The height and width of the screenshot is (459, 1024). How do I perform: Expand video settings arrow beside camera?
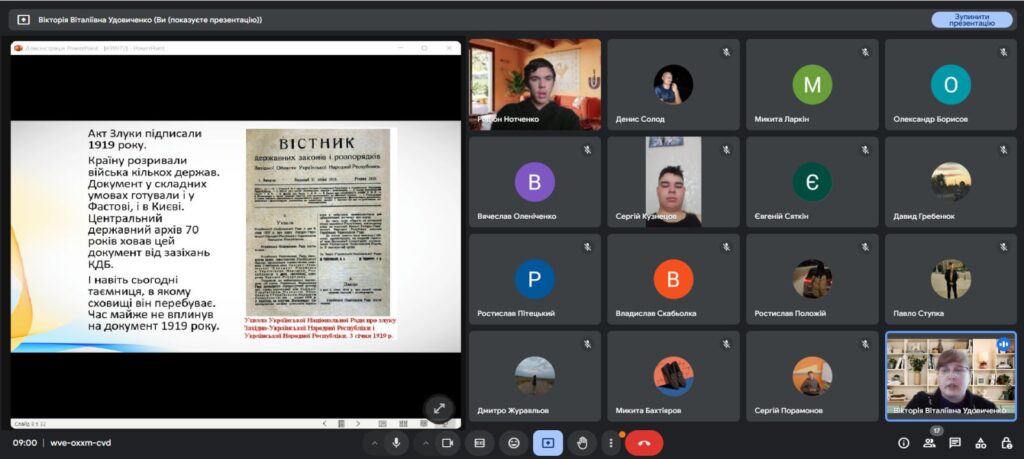(425, 442)
